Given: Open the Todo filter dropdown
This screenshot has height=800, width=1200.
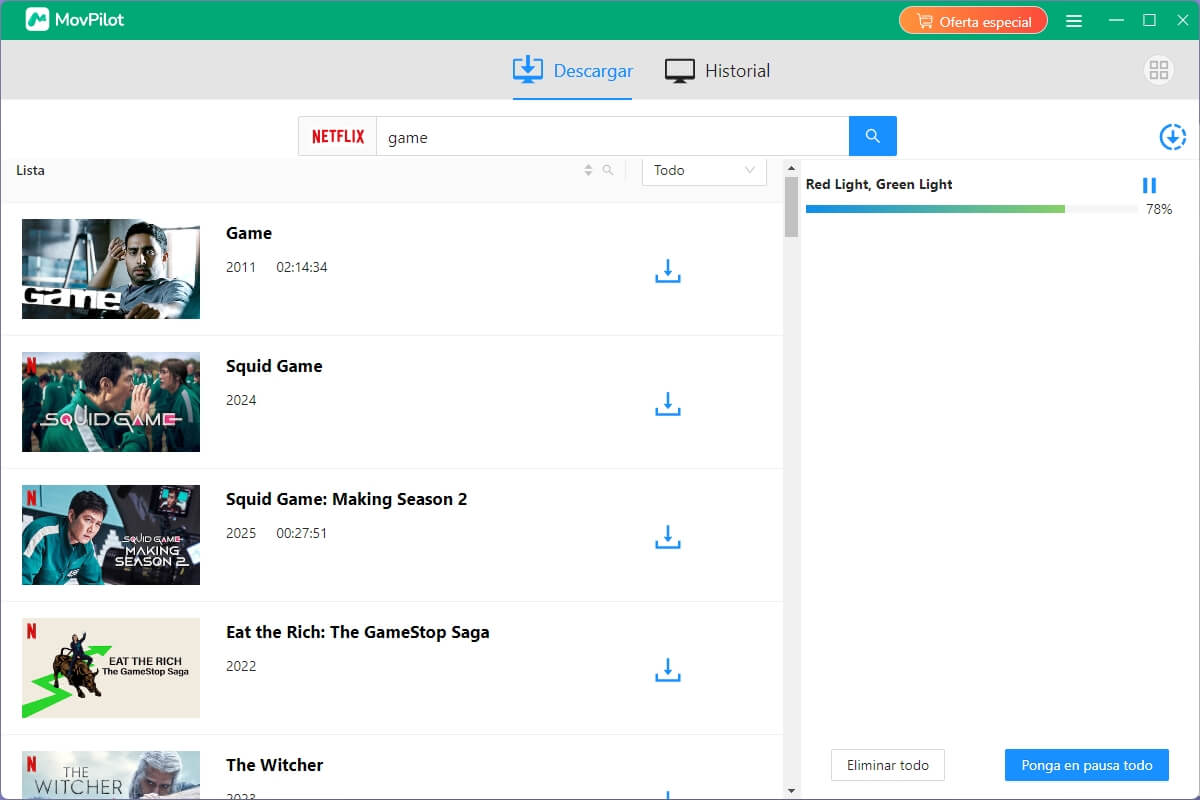Looking at the screenshot, I should click(704, 170).
